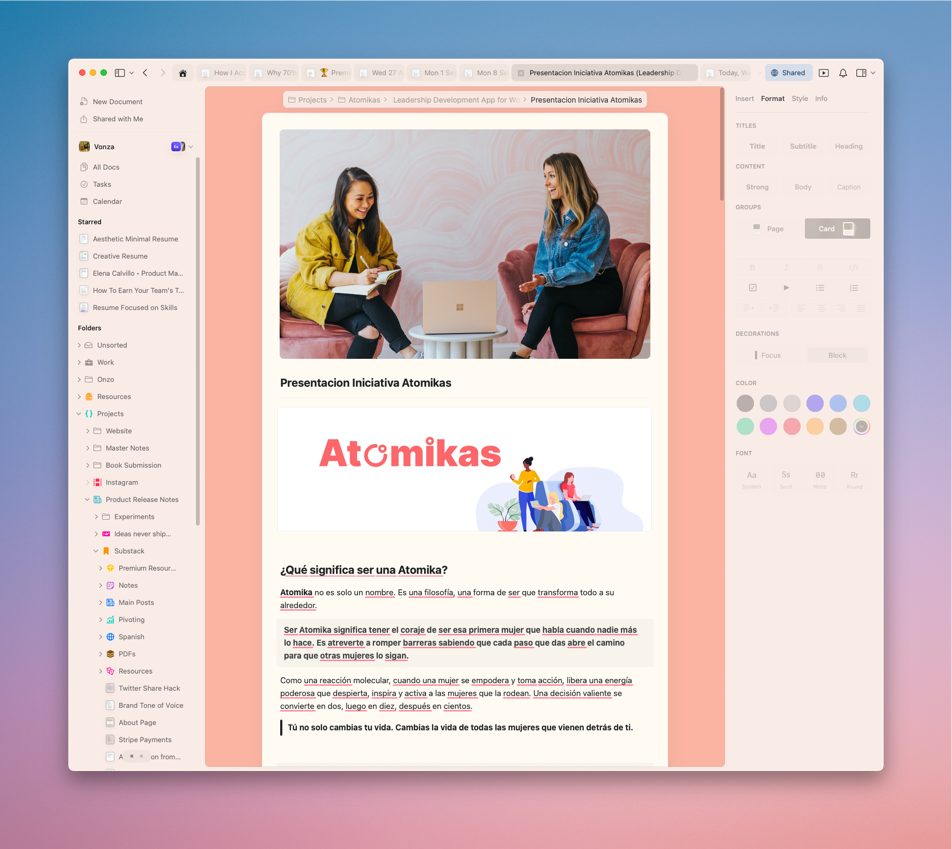This screenshot has height=849, width=952.
Task: Switch to the 'Why 70%' tab
Action: [x=275, y=73]
